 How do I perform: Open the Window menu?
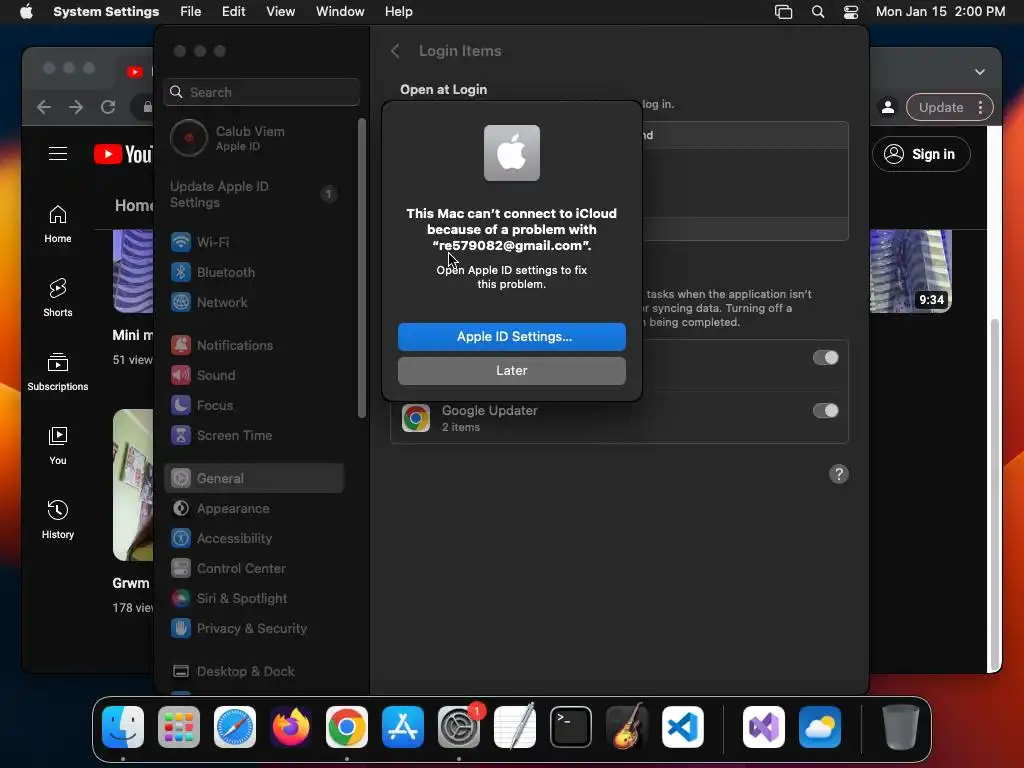pos(340,12)
